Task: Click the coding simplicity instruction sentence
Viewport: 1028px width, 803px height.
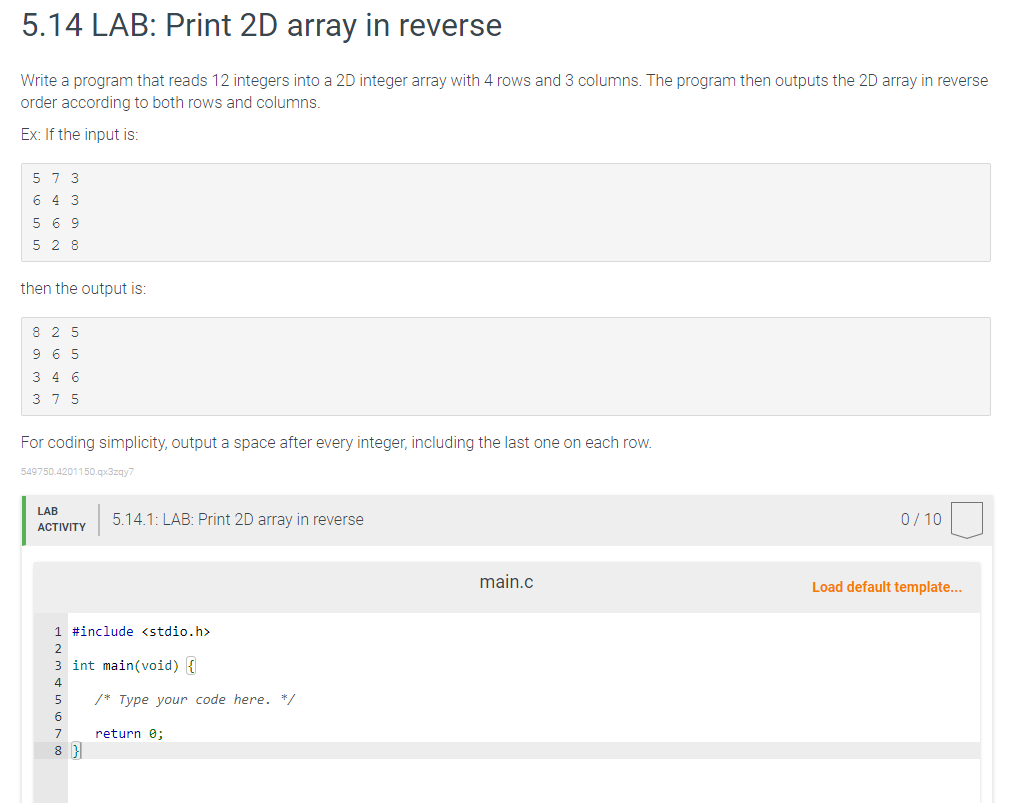Action: coord(335,442)
